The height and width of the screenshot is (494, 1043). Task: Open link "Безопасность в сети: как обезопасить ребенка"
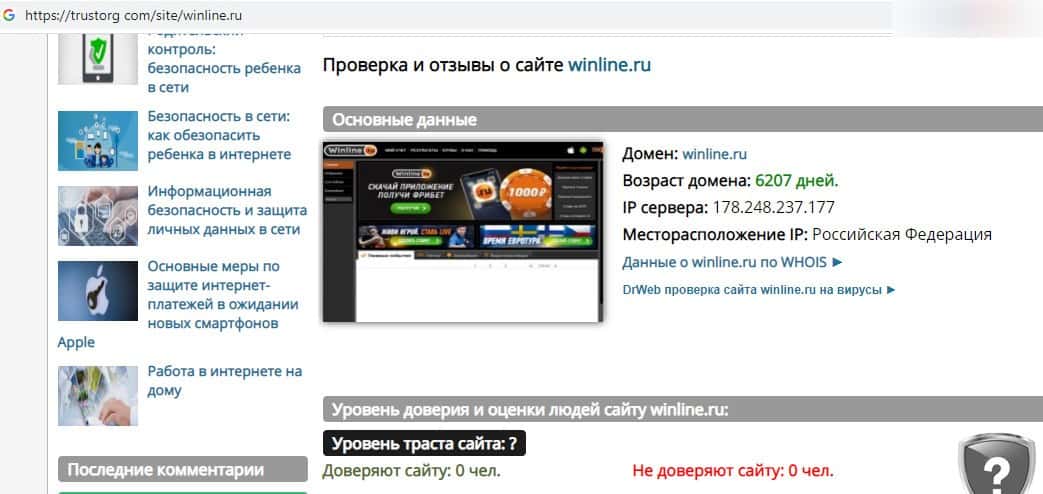tap(220, 136)
